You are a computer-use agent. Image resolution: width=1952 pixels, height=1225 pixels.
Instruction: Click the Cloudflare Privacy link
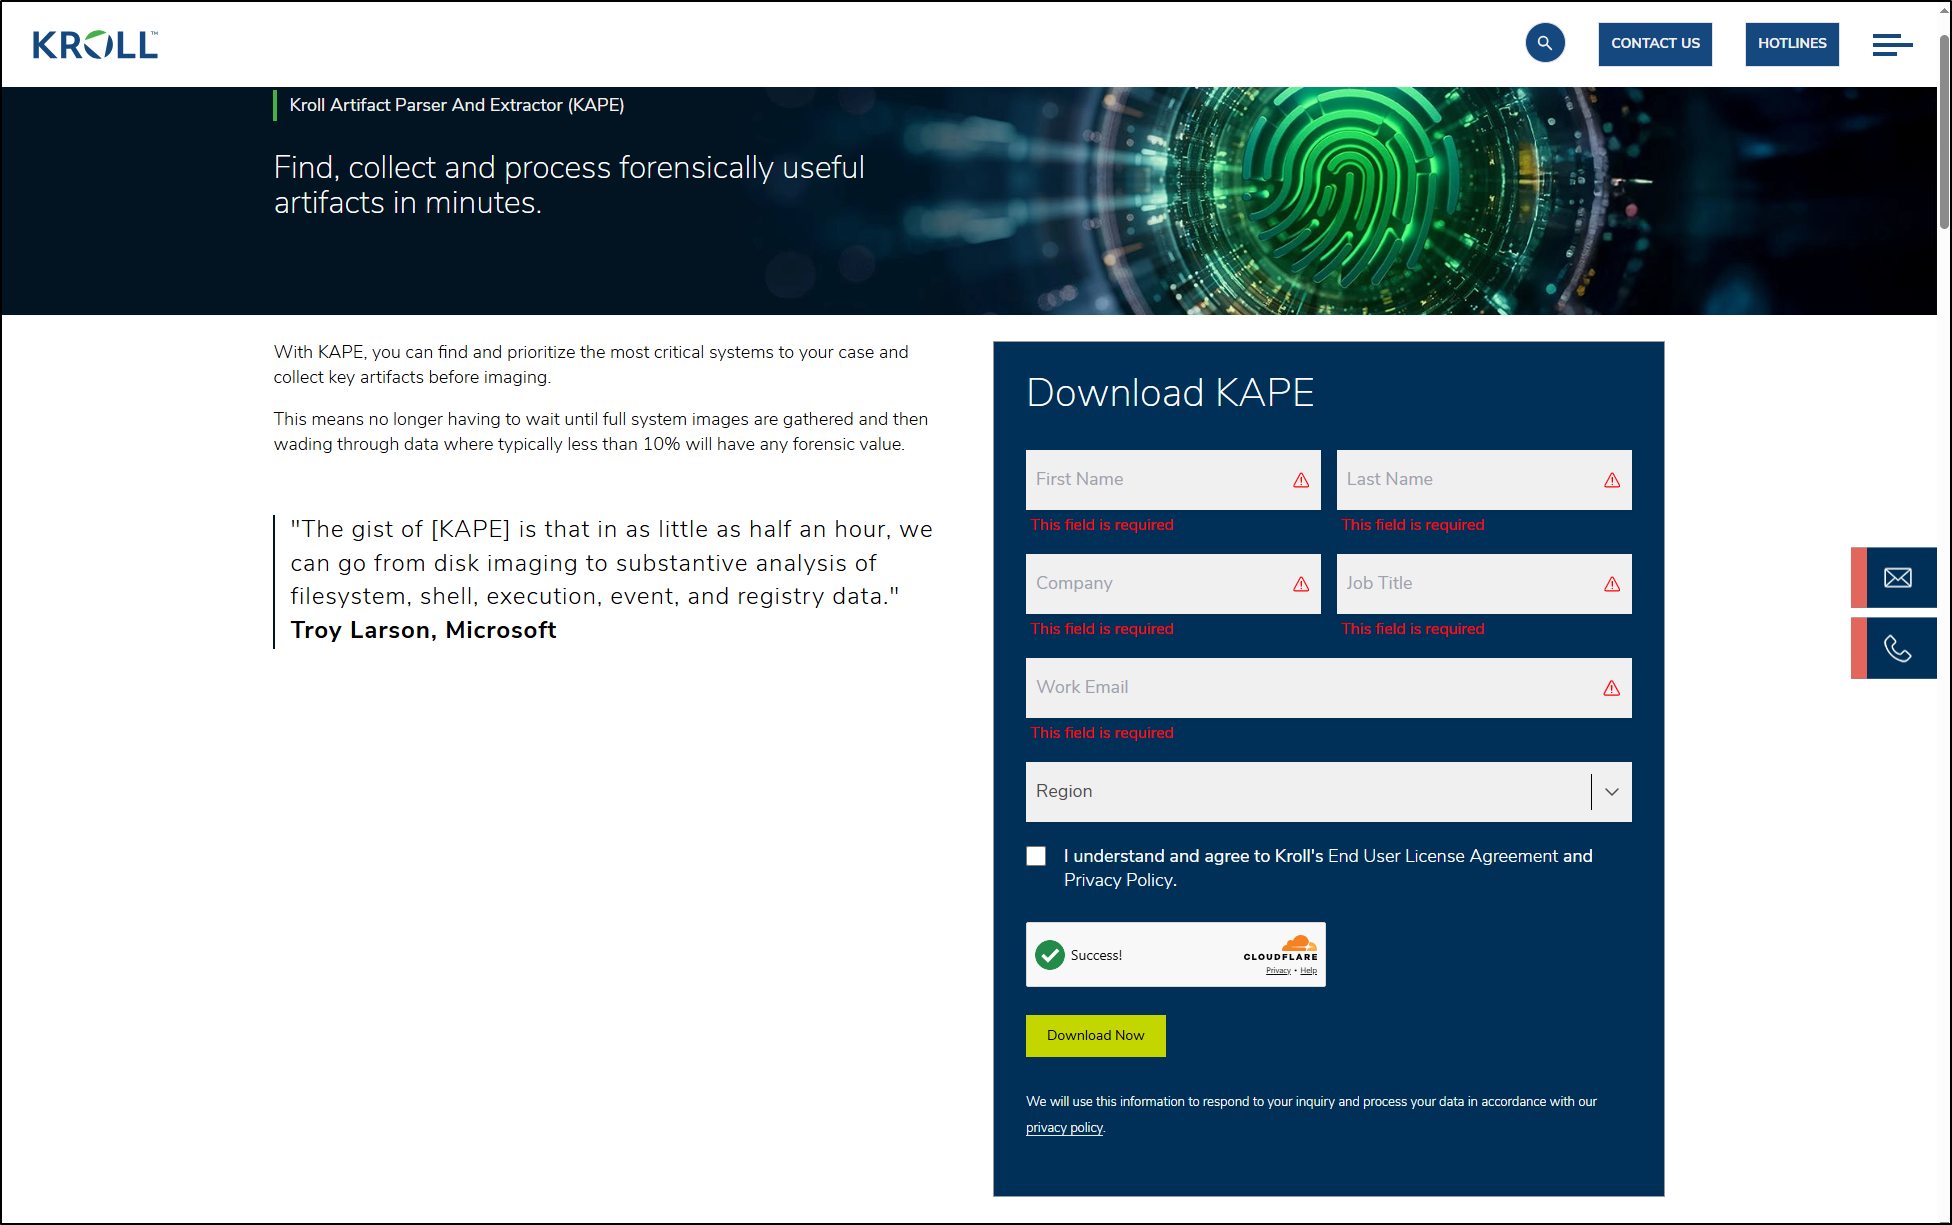point(1278,971)
